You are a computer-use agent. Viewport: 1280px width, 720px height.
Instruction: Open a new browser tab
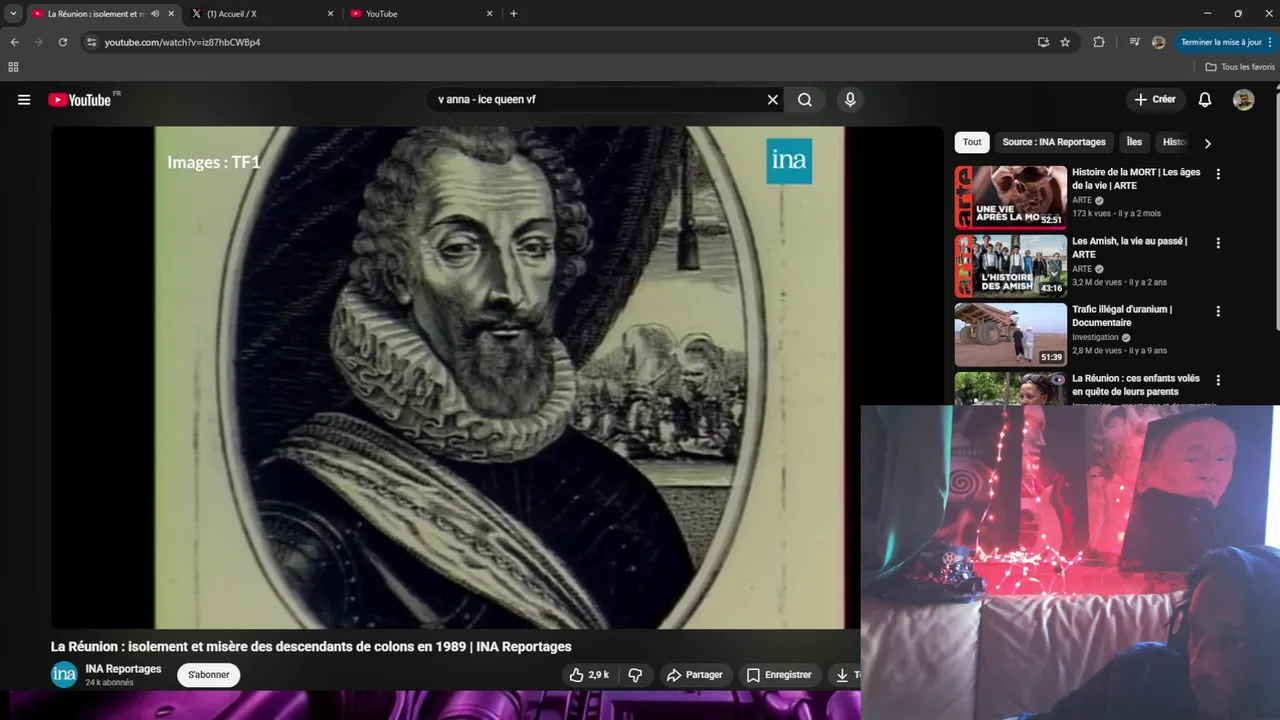pos(514,14)
